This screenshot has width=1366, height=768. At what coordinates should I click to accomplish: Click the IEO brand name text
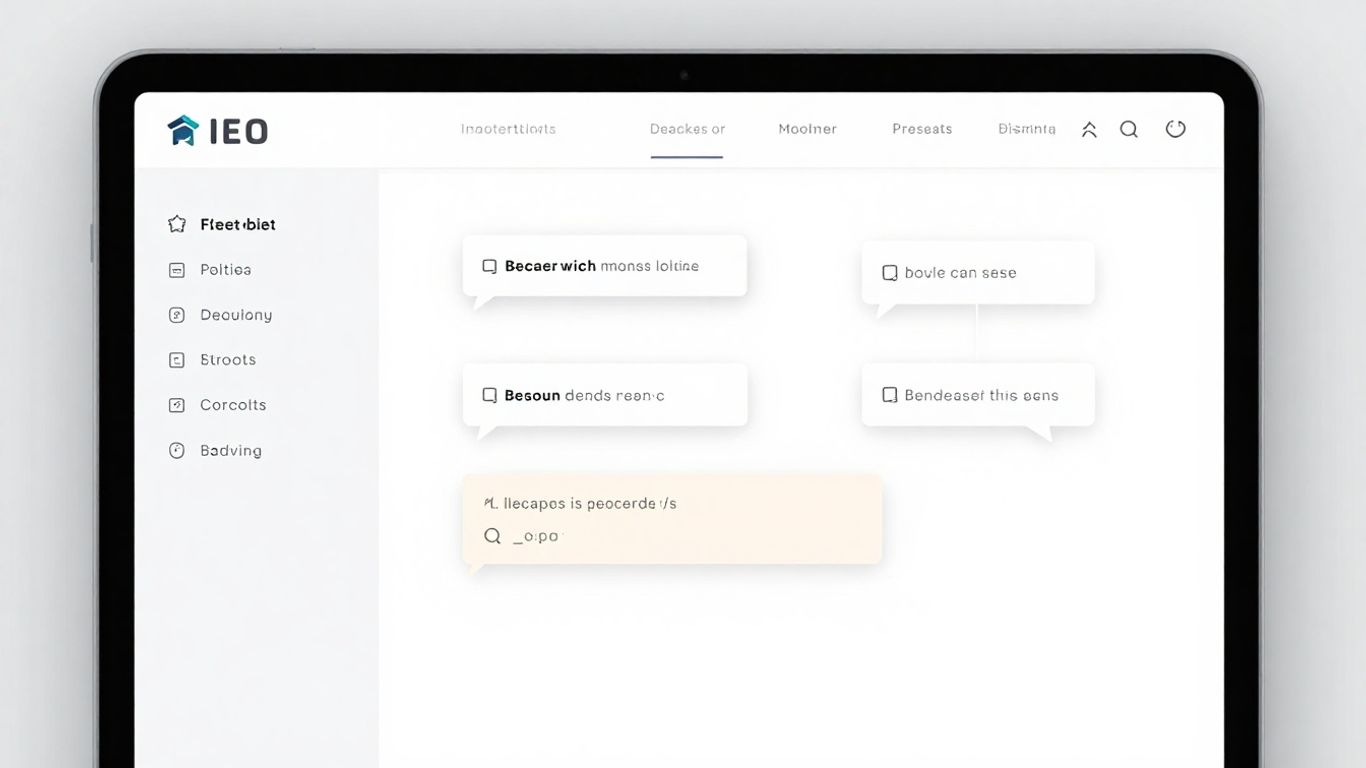point(239,131)
